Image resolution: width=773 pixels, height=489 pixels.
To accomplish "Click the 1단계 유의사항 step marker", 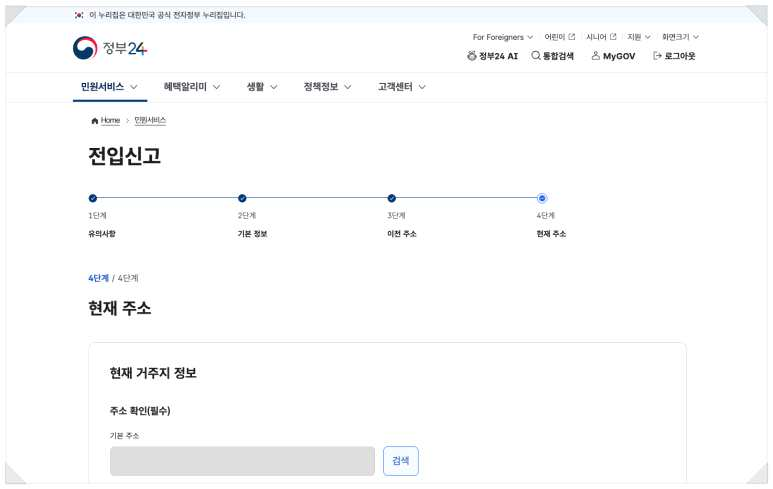I will (x=93, y=198).
